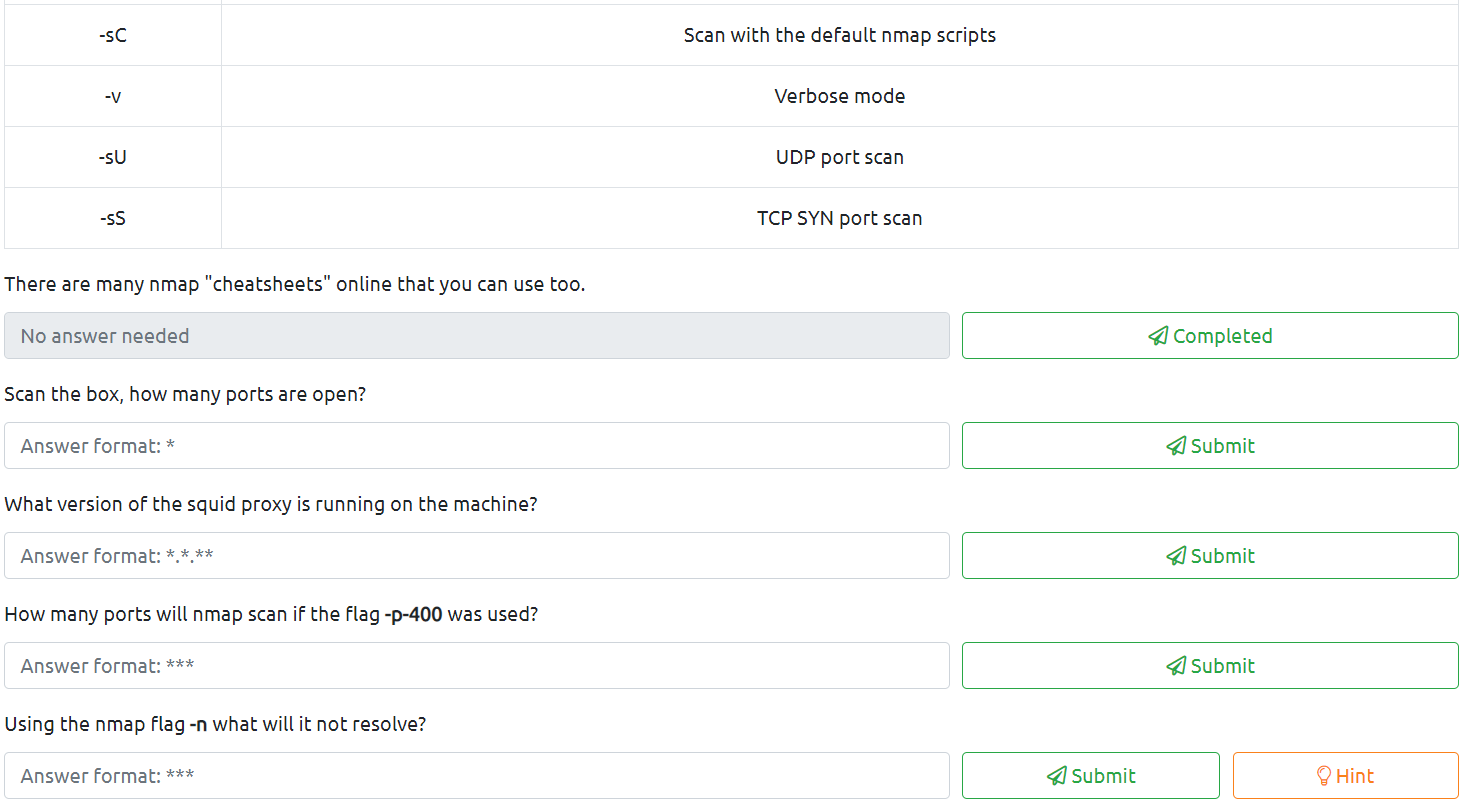Focus the squid proxy version answer field
The width and height of the screenshot is (1479, 811).
(476, 556)
